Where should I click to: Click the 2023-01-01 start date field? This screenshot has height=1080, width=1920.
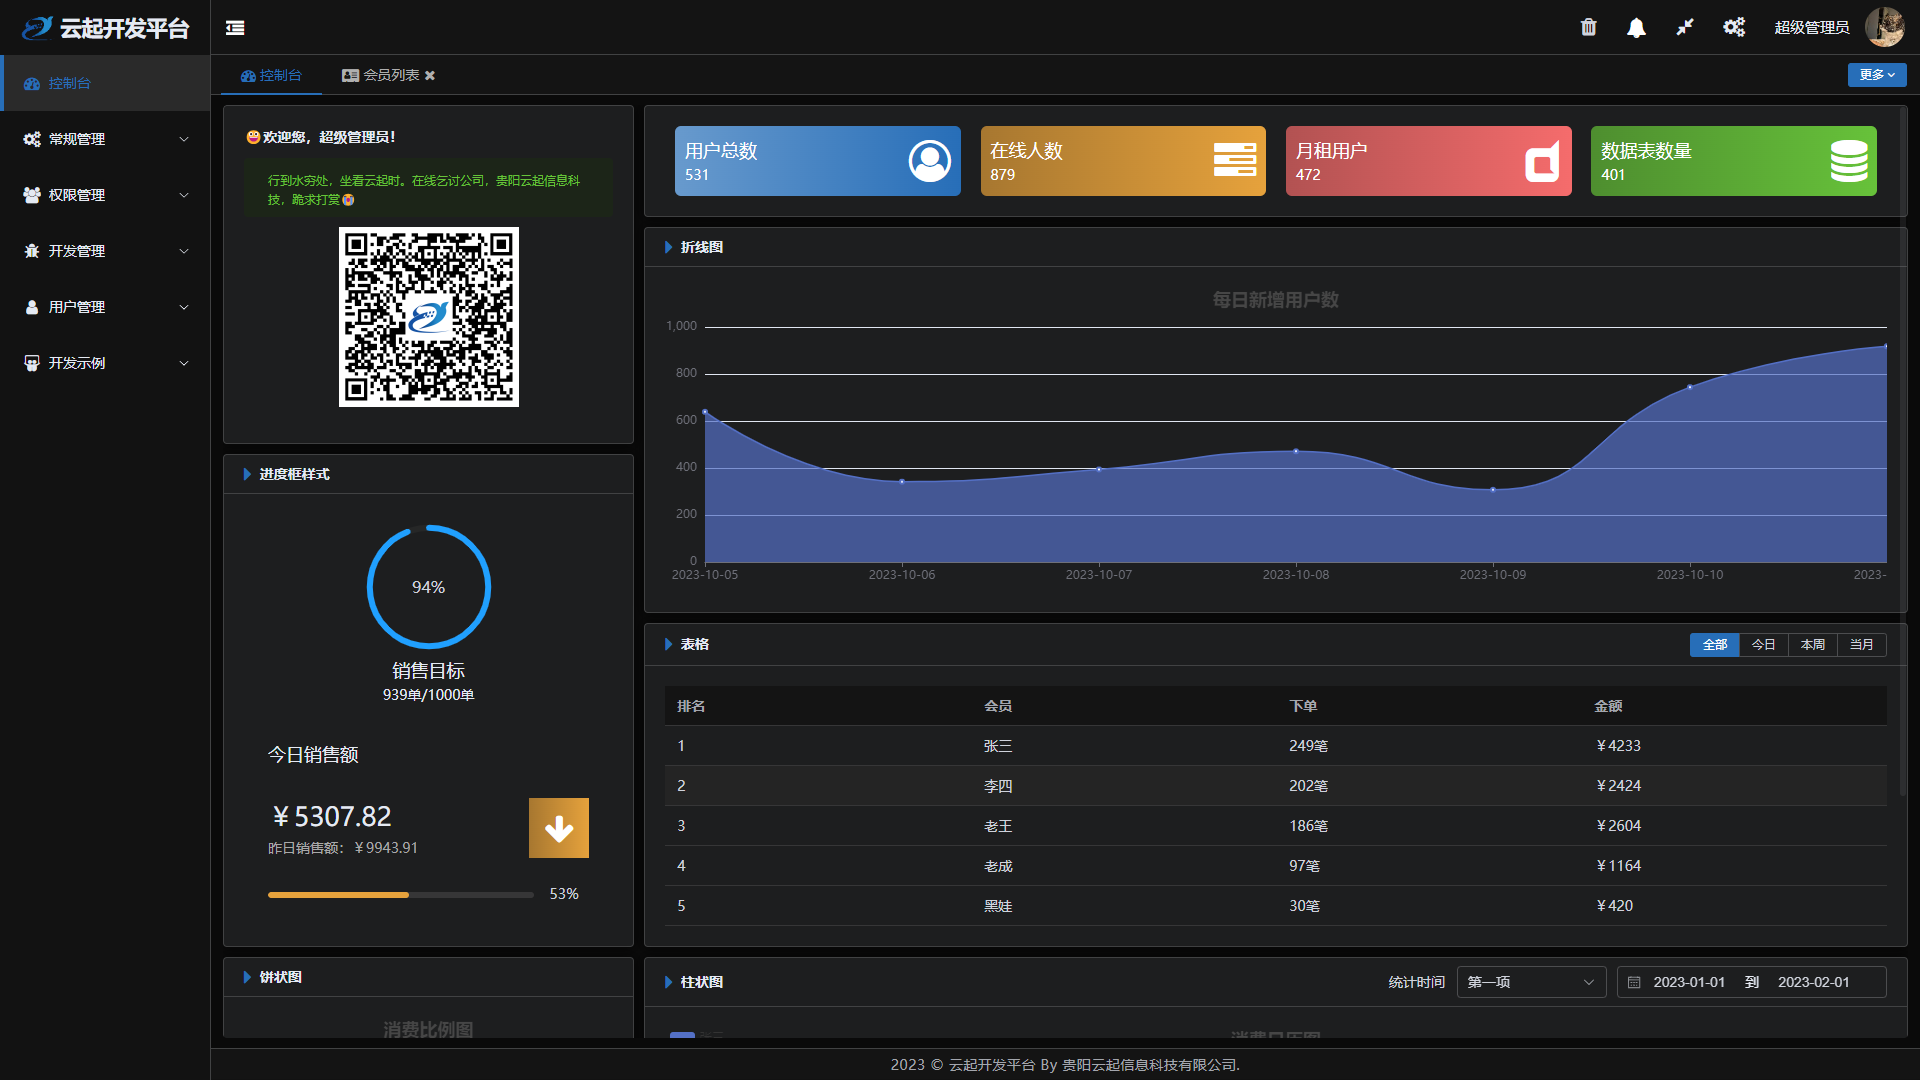pos(1688,982)
